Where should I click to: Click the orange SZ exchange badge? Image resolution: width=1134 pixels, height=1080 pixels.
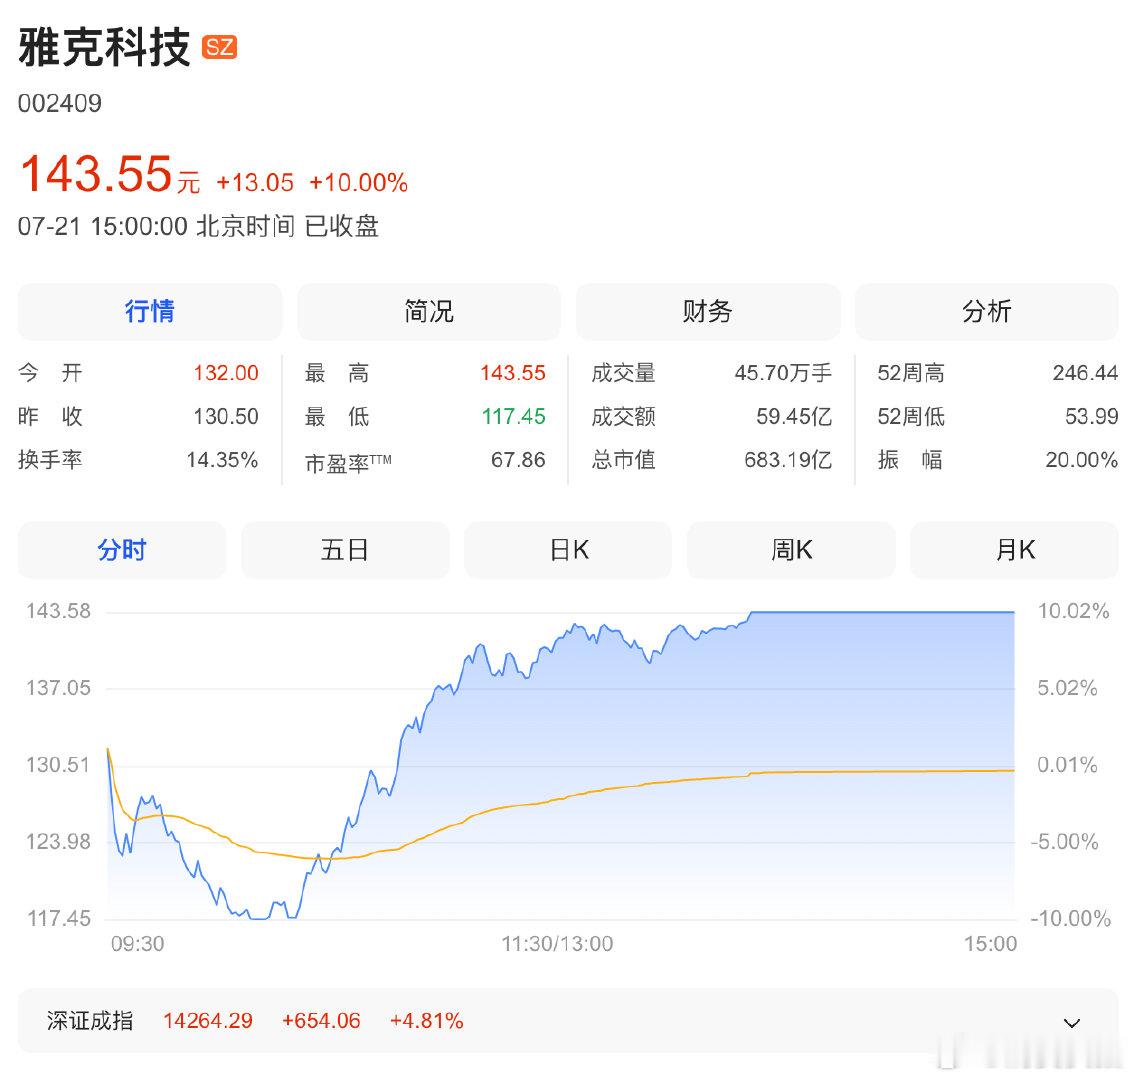(219, 47)
